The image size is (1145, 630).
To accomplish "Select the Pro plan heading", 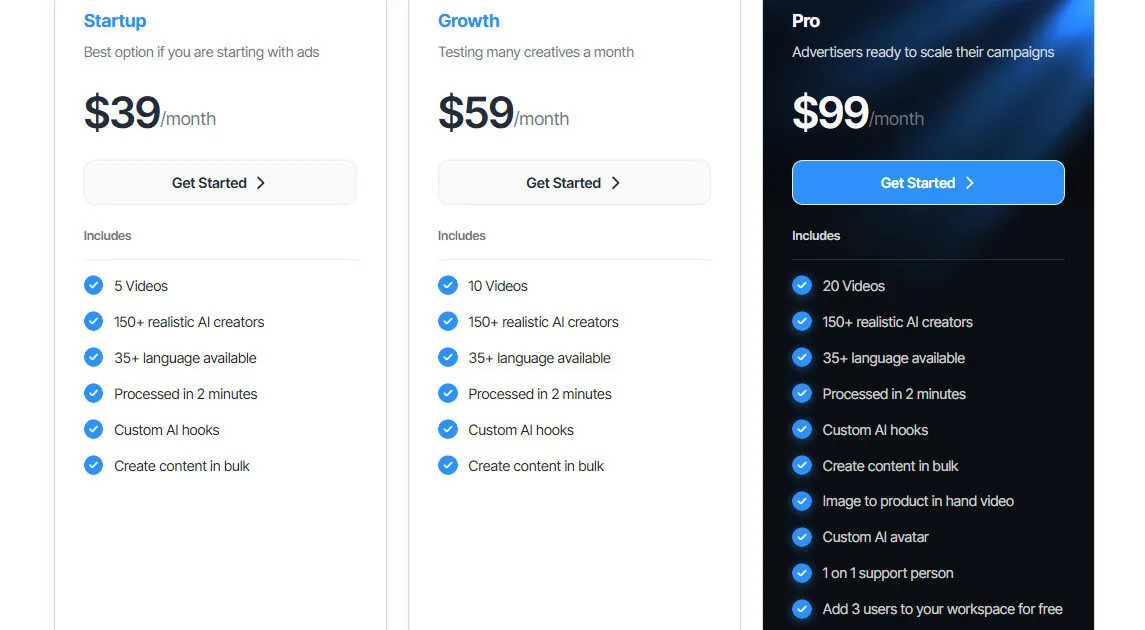I will (805, 20).
